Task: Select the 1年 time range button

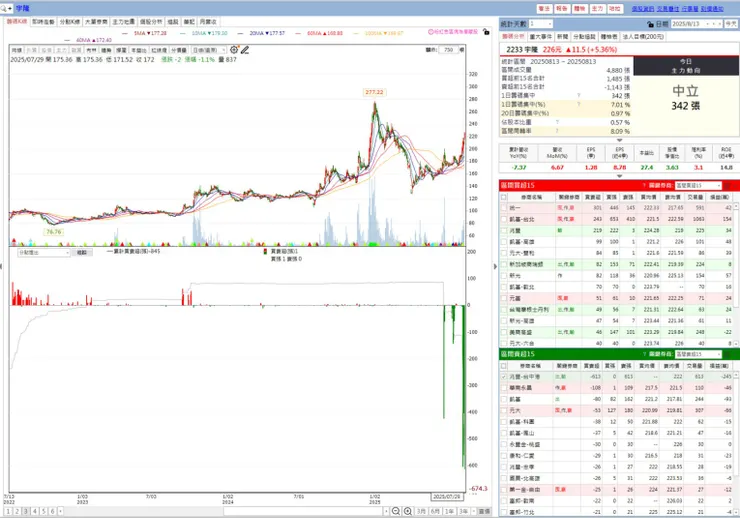Action: pos(450,511)
